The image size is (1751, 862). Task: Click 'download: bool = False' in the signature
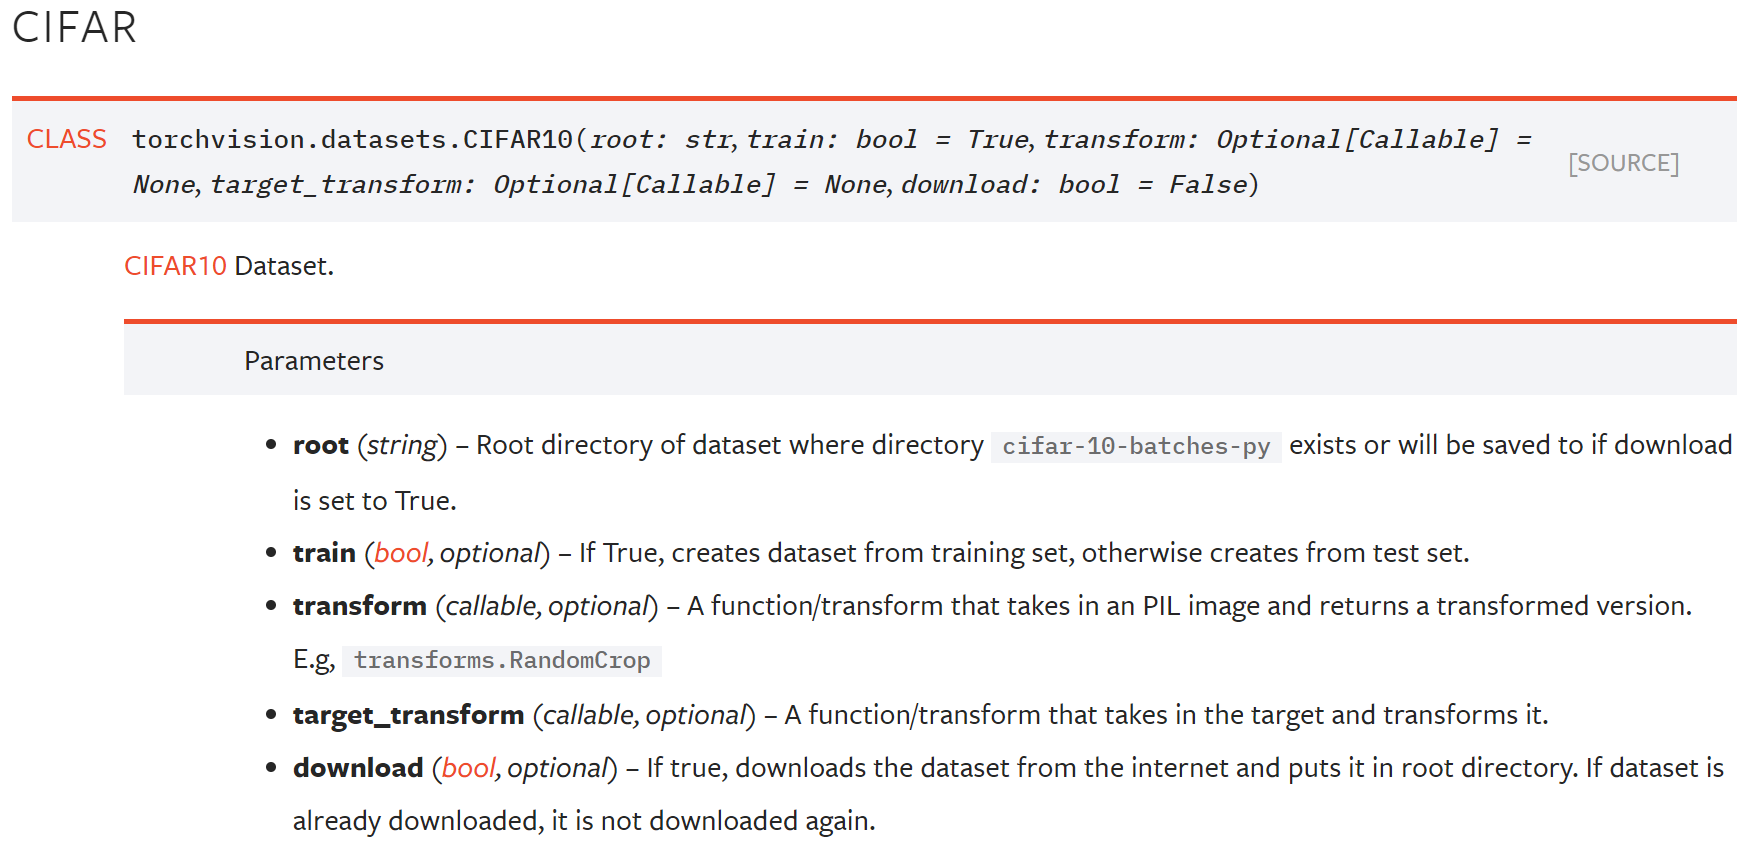pos(1075,184)
